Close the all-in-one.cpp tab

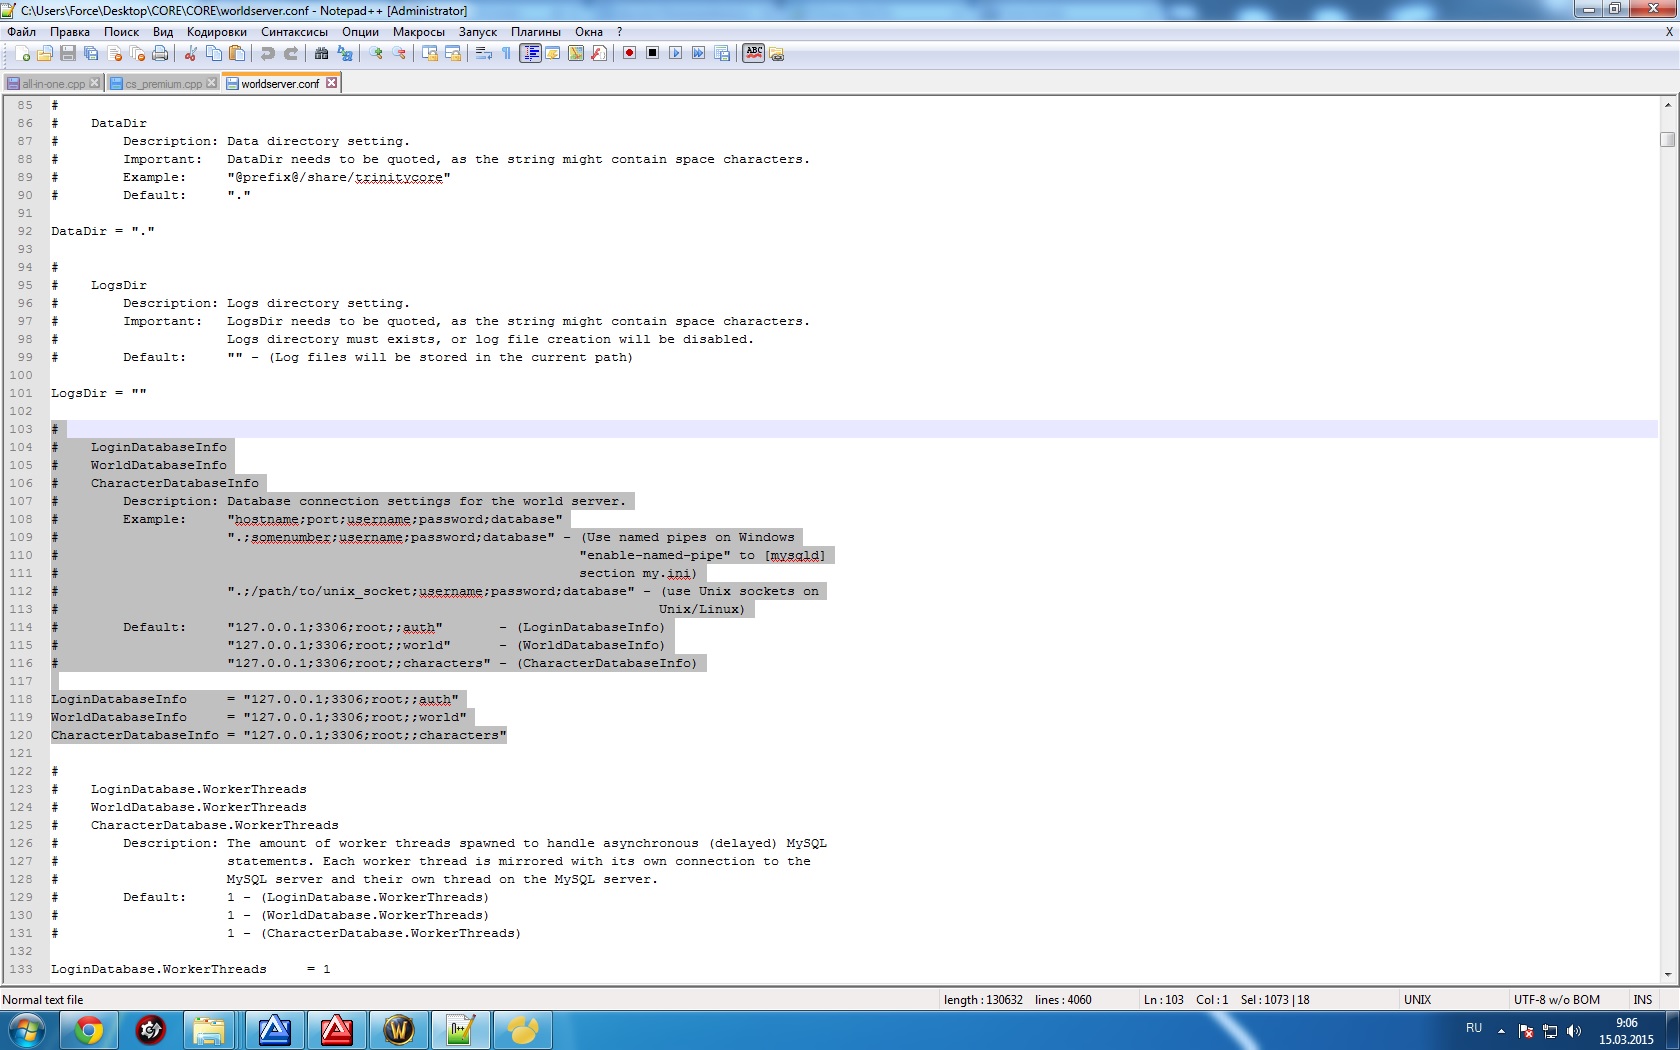(x=94, y=83)
